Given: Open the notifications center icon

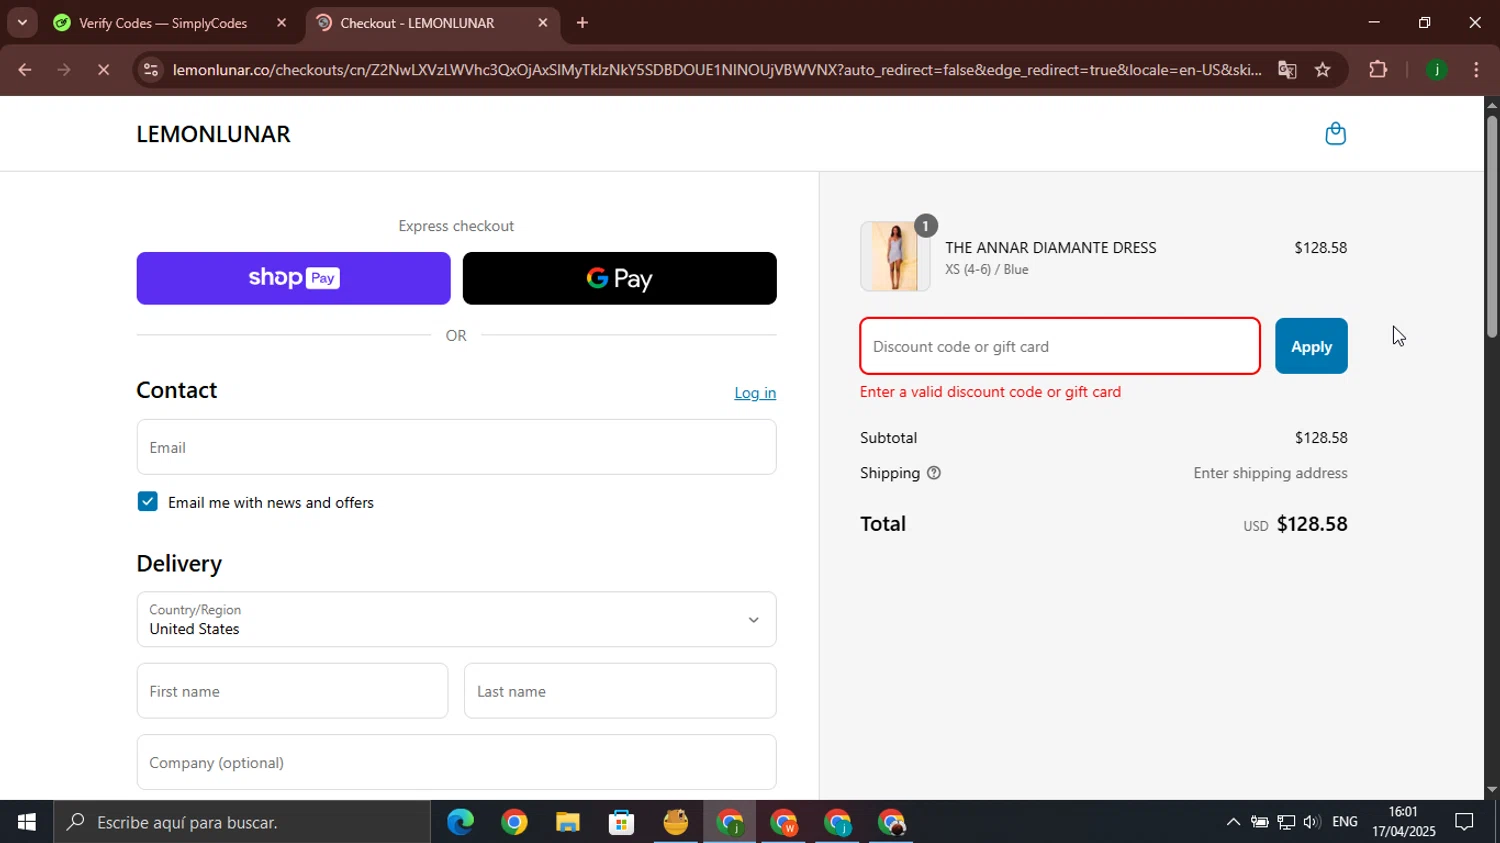Looking at the screenshot, I should [x=1464, y=822].
